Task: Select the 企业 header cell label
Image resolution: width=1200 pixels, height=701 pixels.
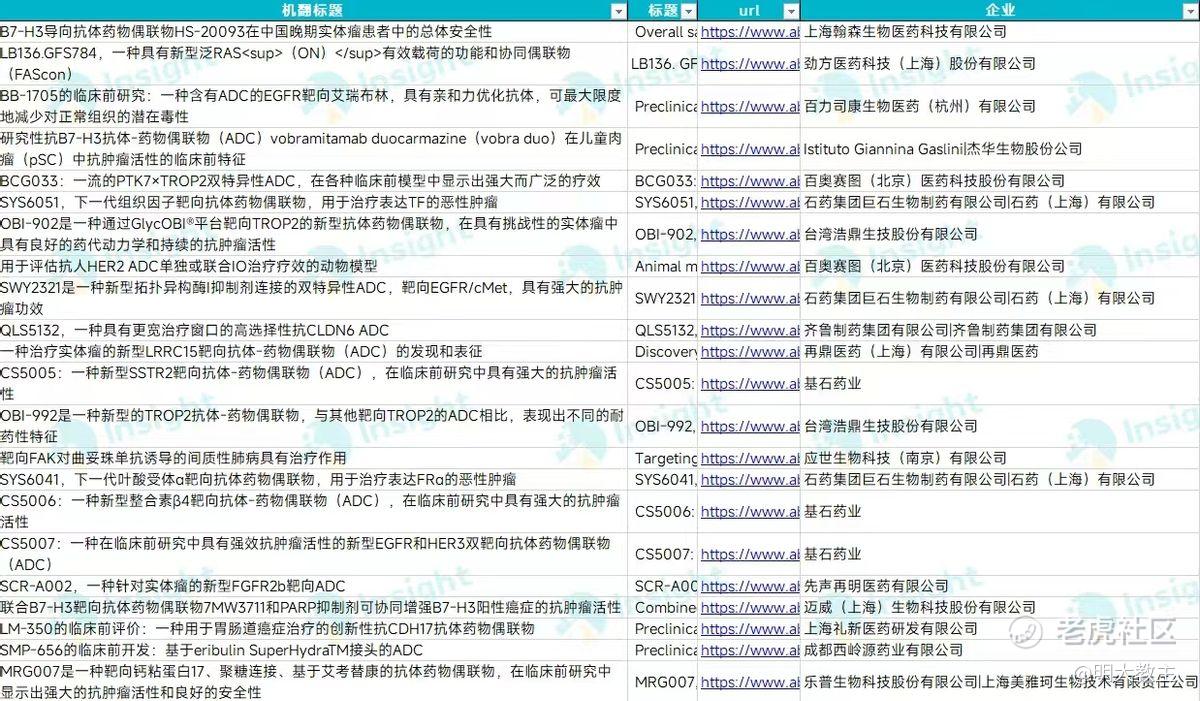Action: point(1000,11)
